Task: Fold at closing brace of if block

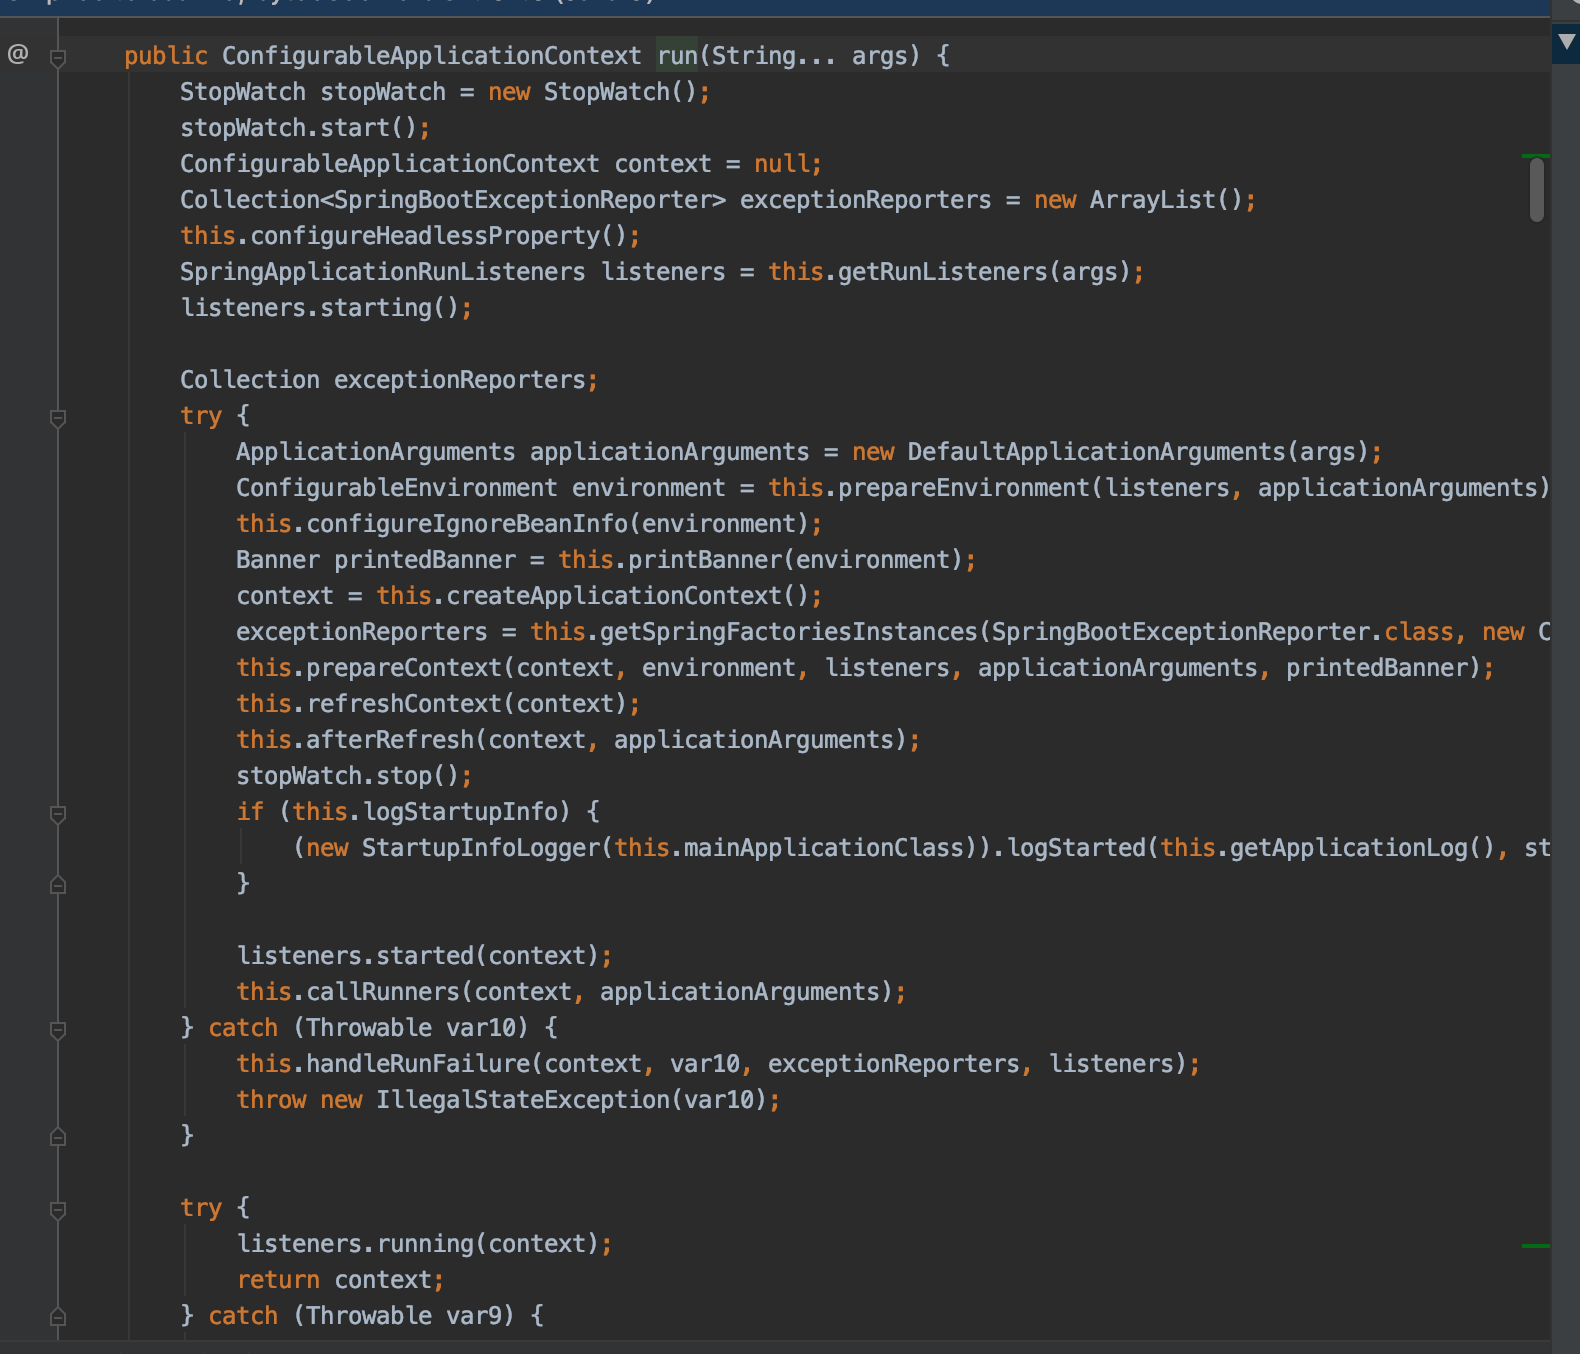Action: (58, 884)
